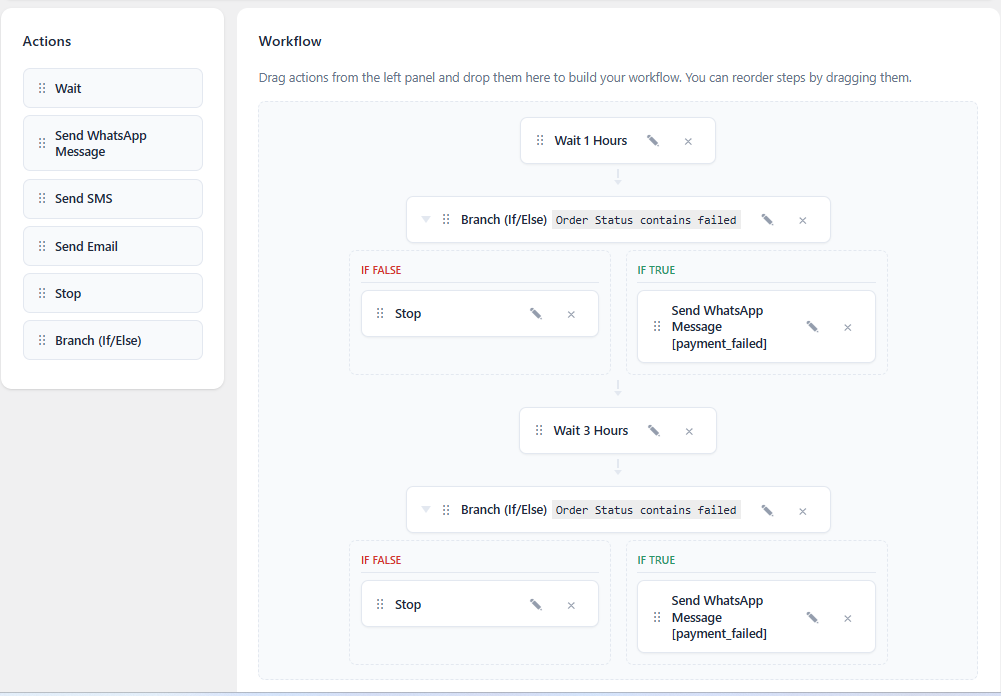Edit the second Stop step

536,604
